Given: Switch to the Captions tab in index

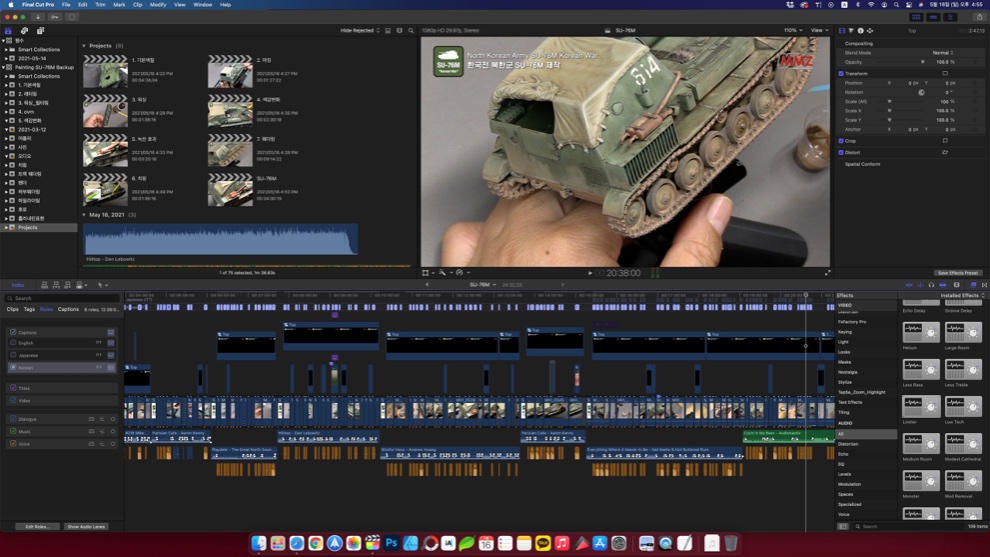Looking at the screenshot, I should tap(68, 309).
